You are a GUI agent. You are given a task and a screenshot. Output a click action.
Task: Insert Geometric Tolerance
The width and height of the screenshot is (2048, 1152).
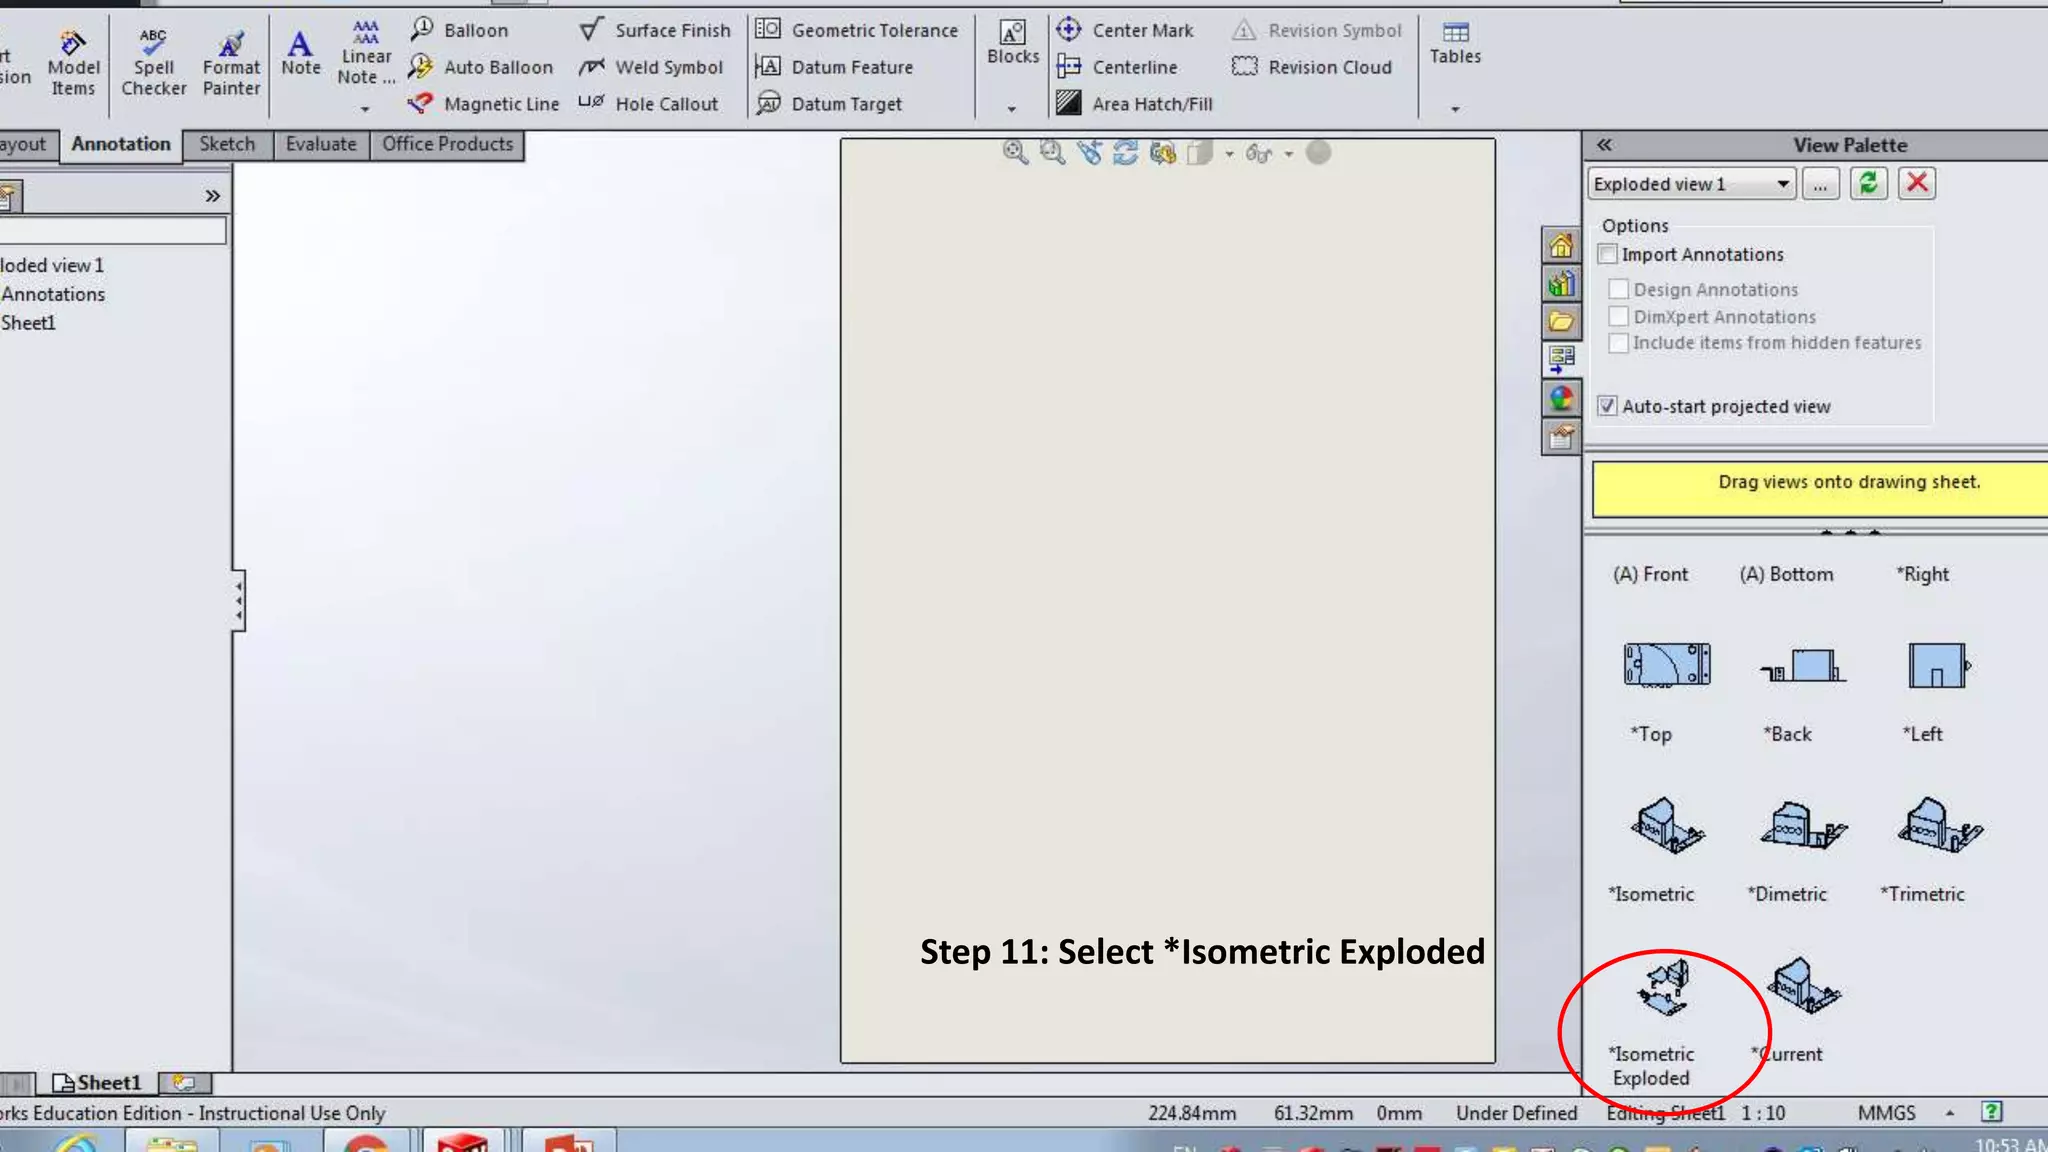coord(857,30)
